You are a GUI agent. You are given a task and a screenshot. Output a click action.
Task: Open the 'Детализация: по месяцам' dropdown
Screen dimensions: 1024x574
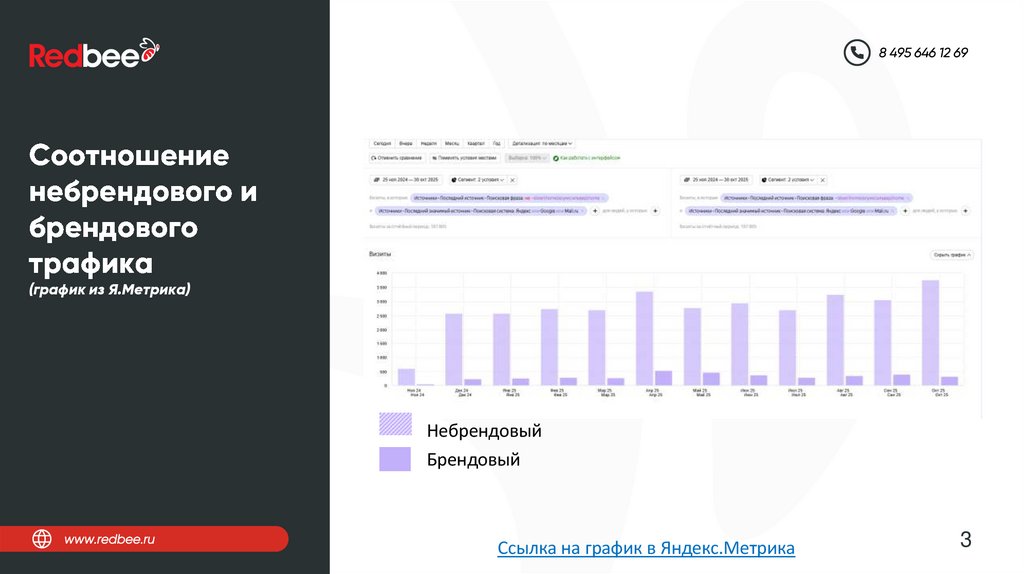pos(541,143)
